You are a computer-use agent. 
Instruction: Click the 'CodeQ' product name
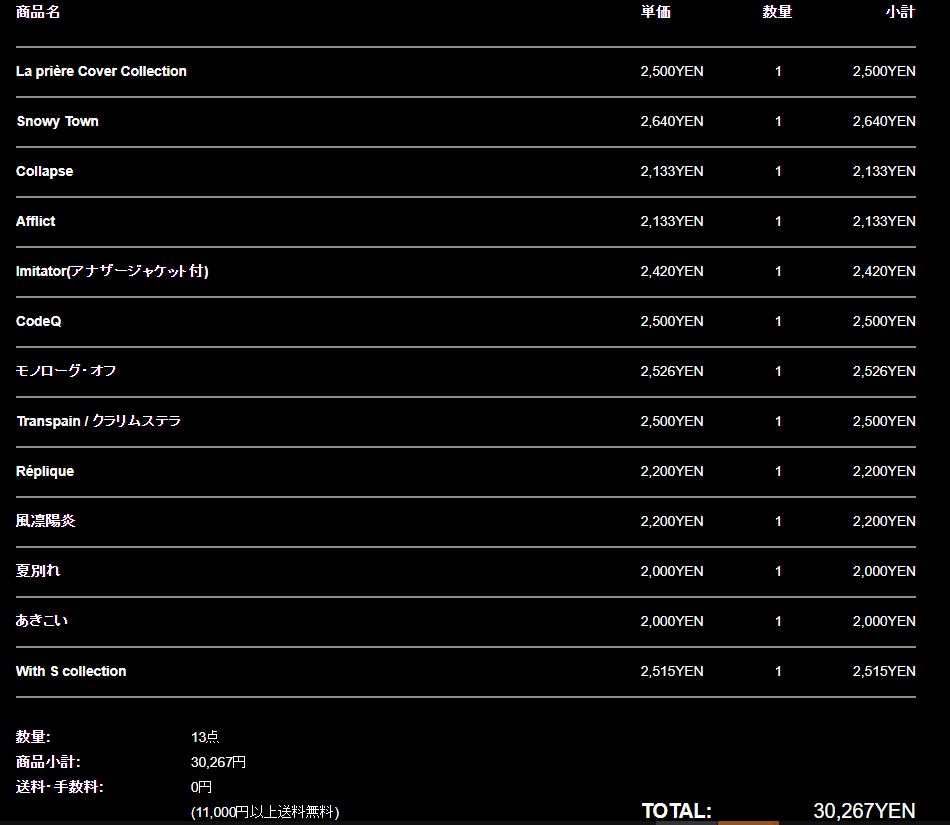click(x=38, y=321)
